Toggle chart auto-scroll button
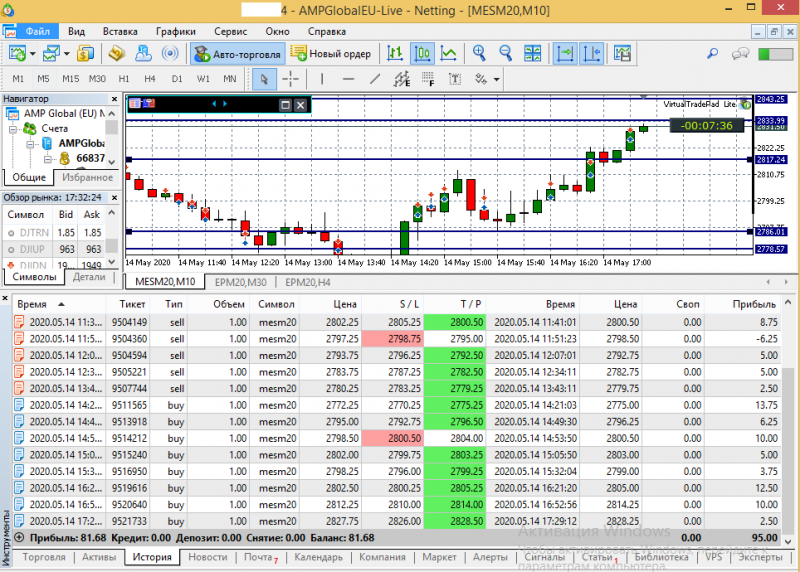This screenshot has height=572, width=800. (566, 53)
